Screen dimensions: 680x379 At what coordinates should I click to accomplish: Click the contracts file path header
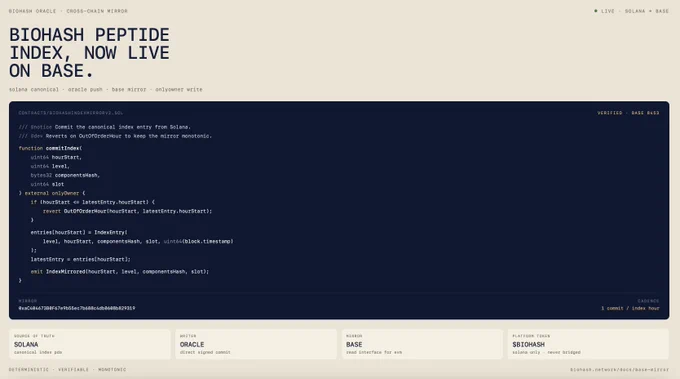tap(71, 113)
